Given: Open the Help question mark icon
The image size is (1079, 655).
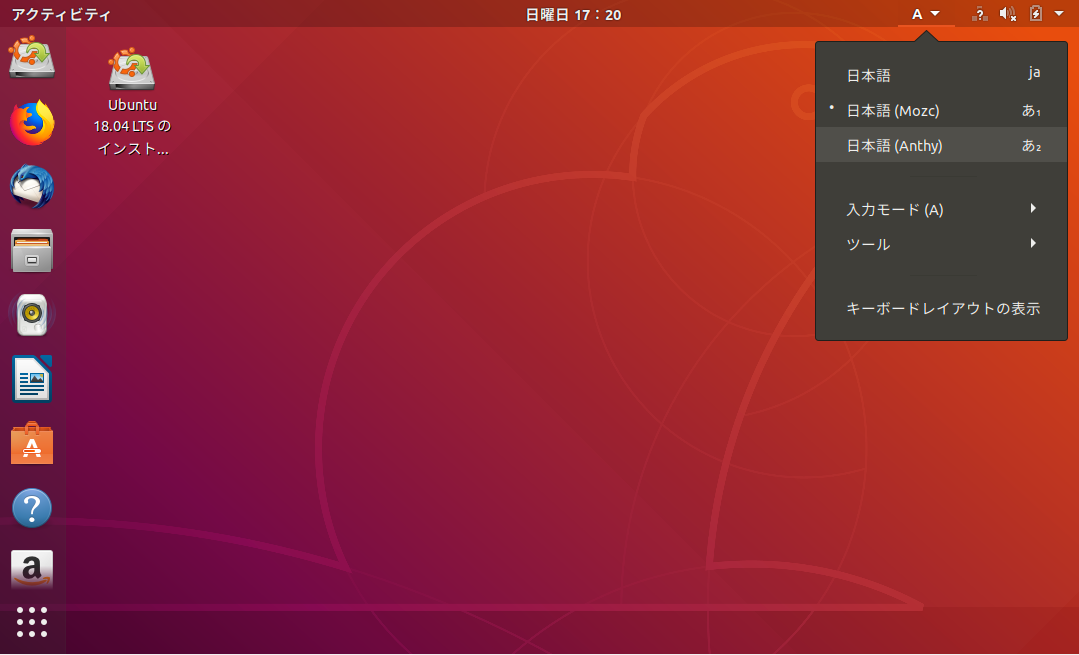Looking at the screenshot, I should coord(32,508).
